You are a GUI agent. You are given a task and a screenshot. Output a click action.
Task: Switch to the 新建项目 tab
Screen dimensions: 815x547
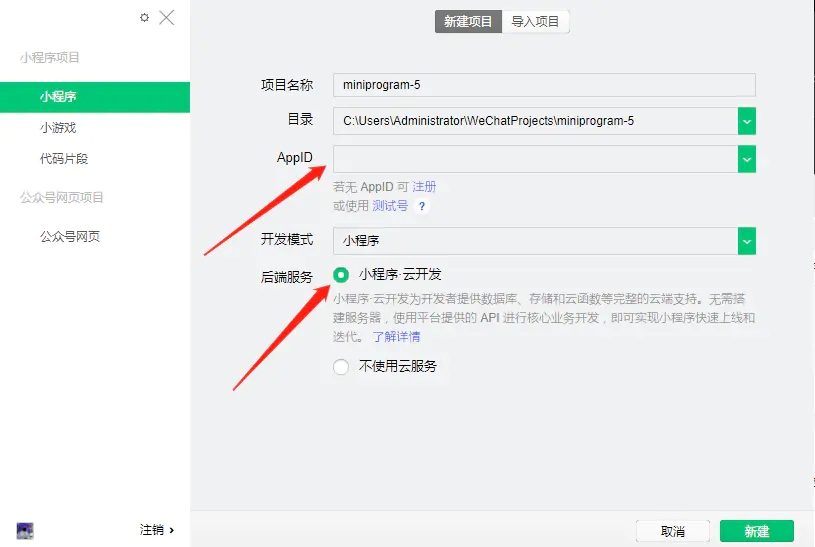click(468, 21)
